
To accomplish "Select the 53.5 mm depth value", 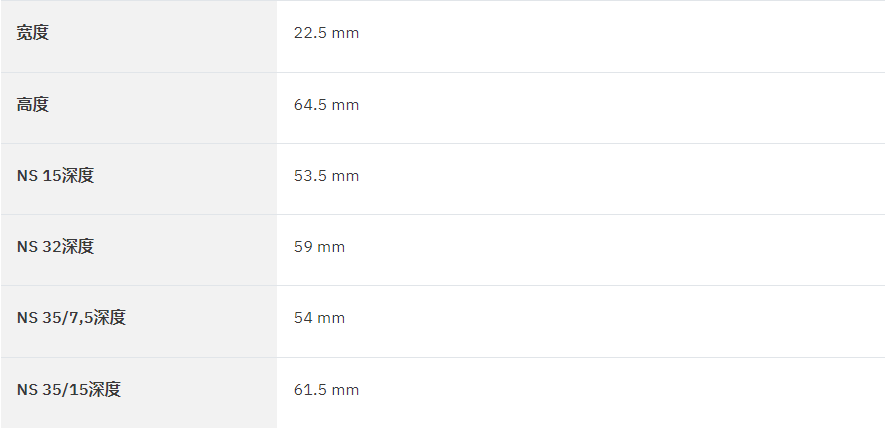I will (x=326, y=176).
